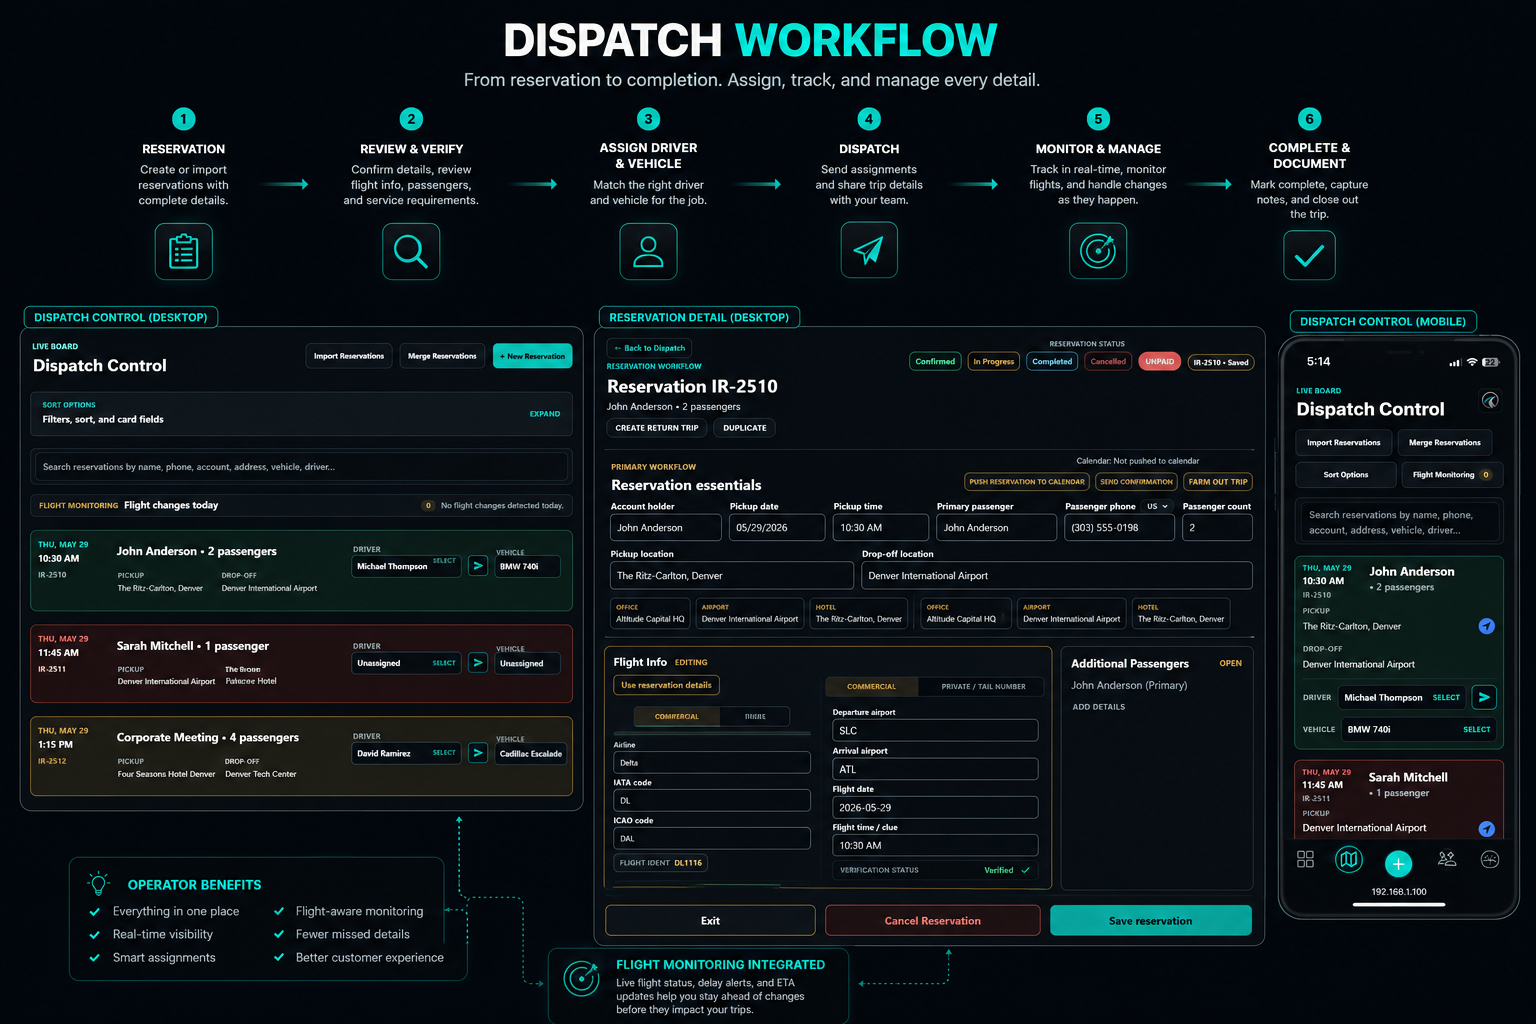This screenshot has width=1536, height=1024.
Task: Open driver SELECT for Michael Thompson on desktop
Action: click(x=444, y=561)
